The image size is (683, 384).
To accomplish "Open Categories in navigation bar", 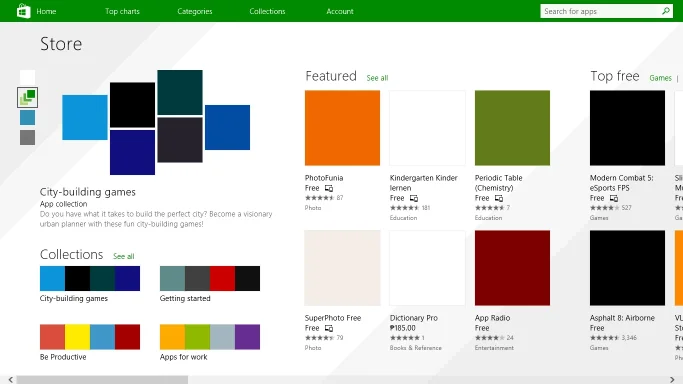I will [195, 11].
